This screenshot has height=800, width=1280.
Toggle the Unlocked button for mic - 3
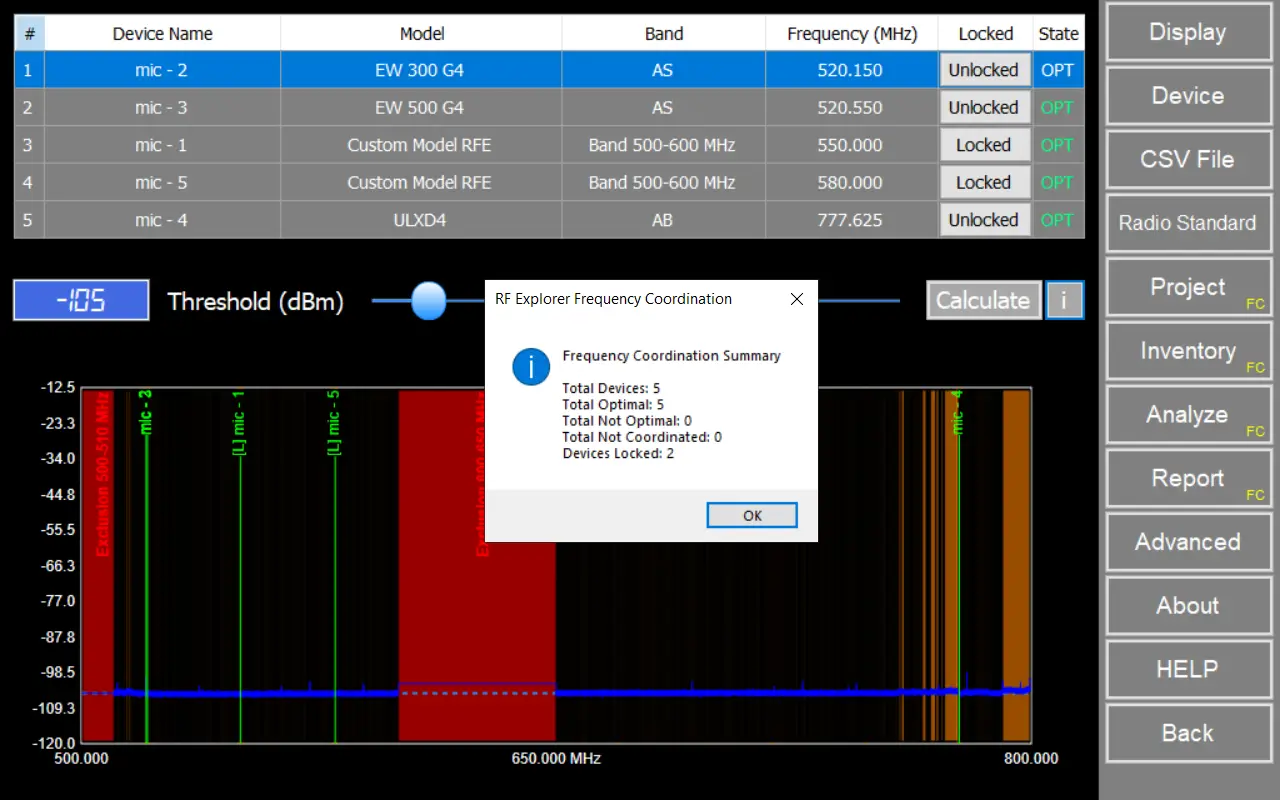point(984,108)
